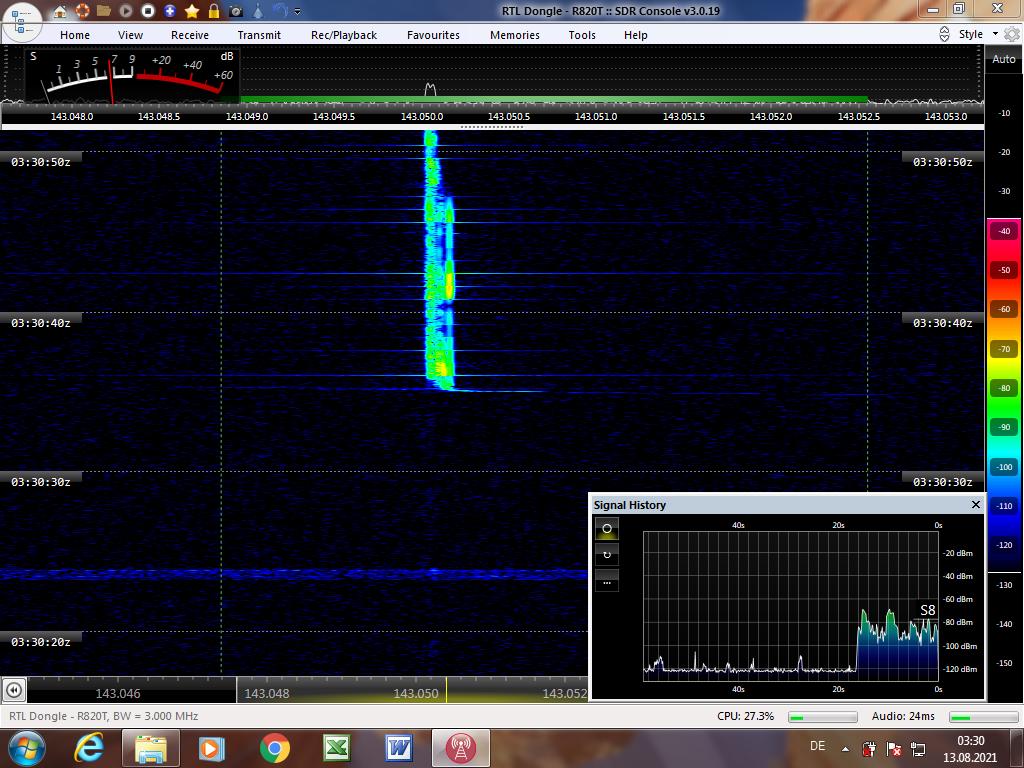Show hidden system tray icons arrow
The image size is (1024, 768).
click(845, 748)
